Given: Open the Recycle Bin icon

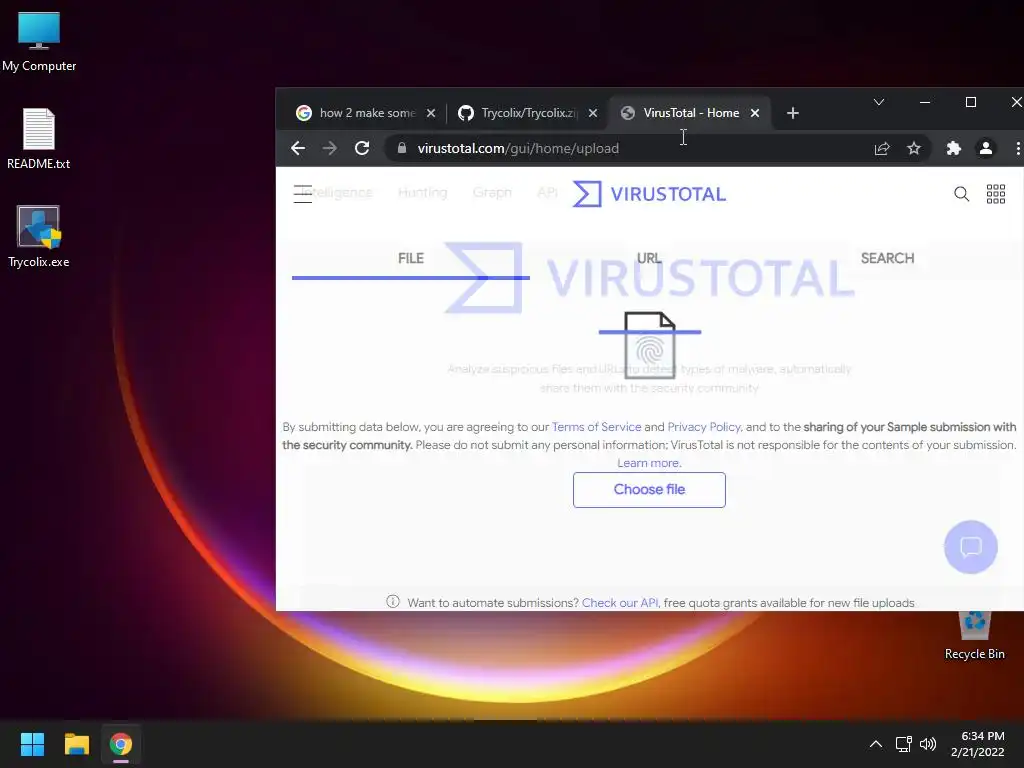Looking at the screenshot, I should click(x=974, y=635).
